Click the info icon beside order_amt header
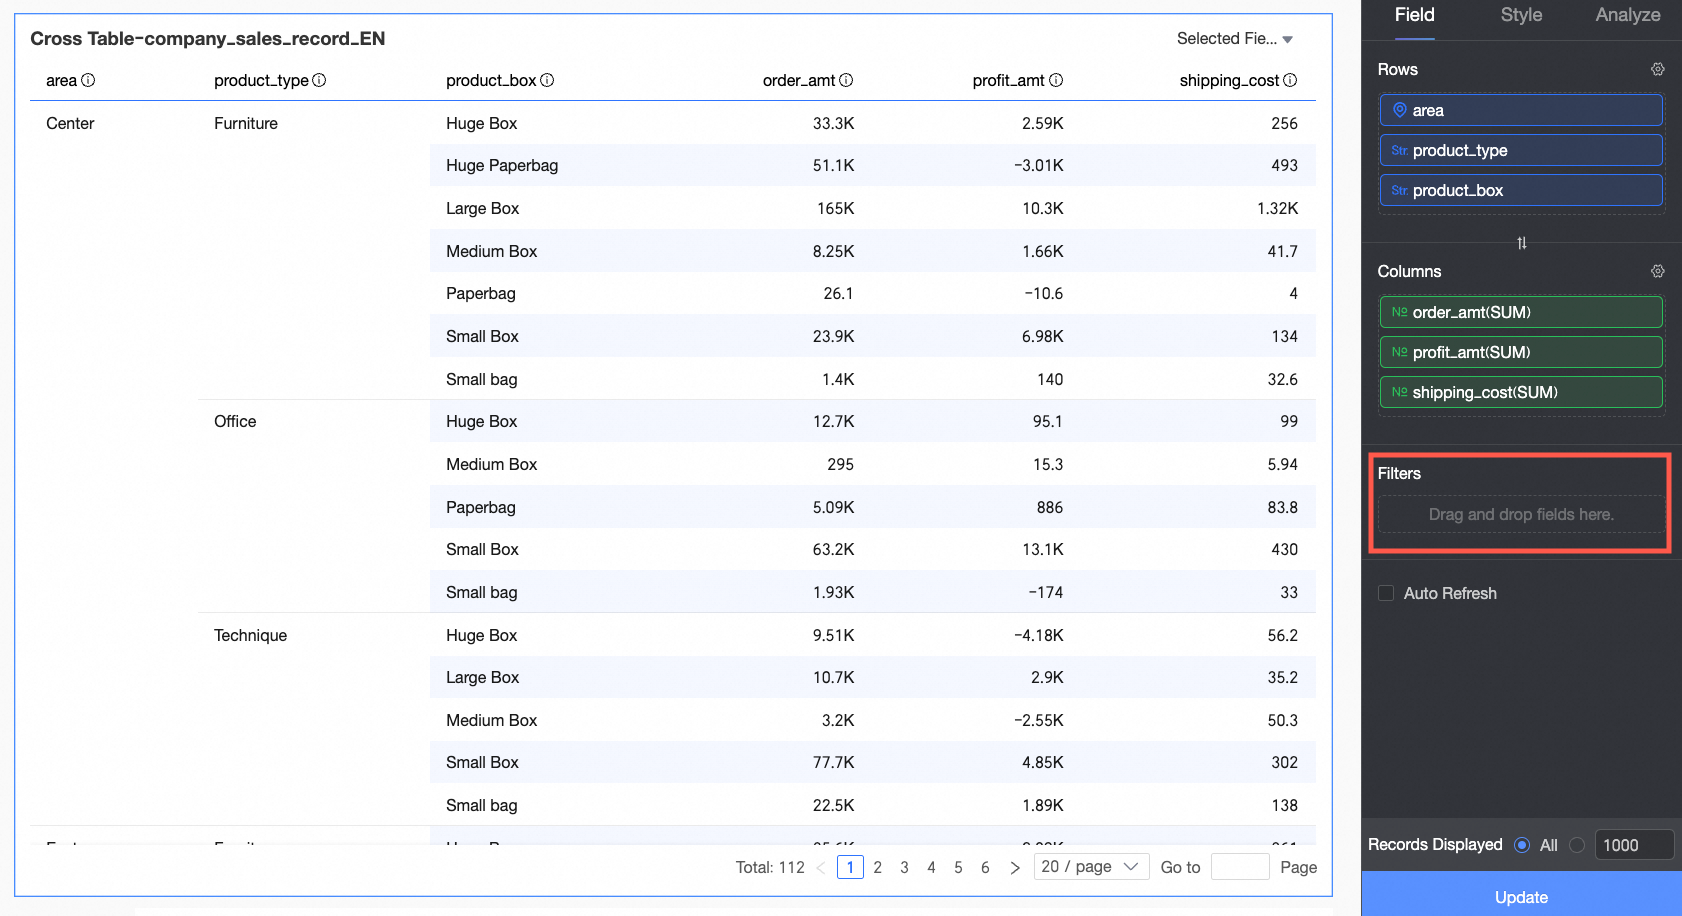This screenshot has width=1682, height=916. (x=846, y=80)
